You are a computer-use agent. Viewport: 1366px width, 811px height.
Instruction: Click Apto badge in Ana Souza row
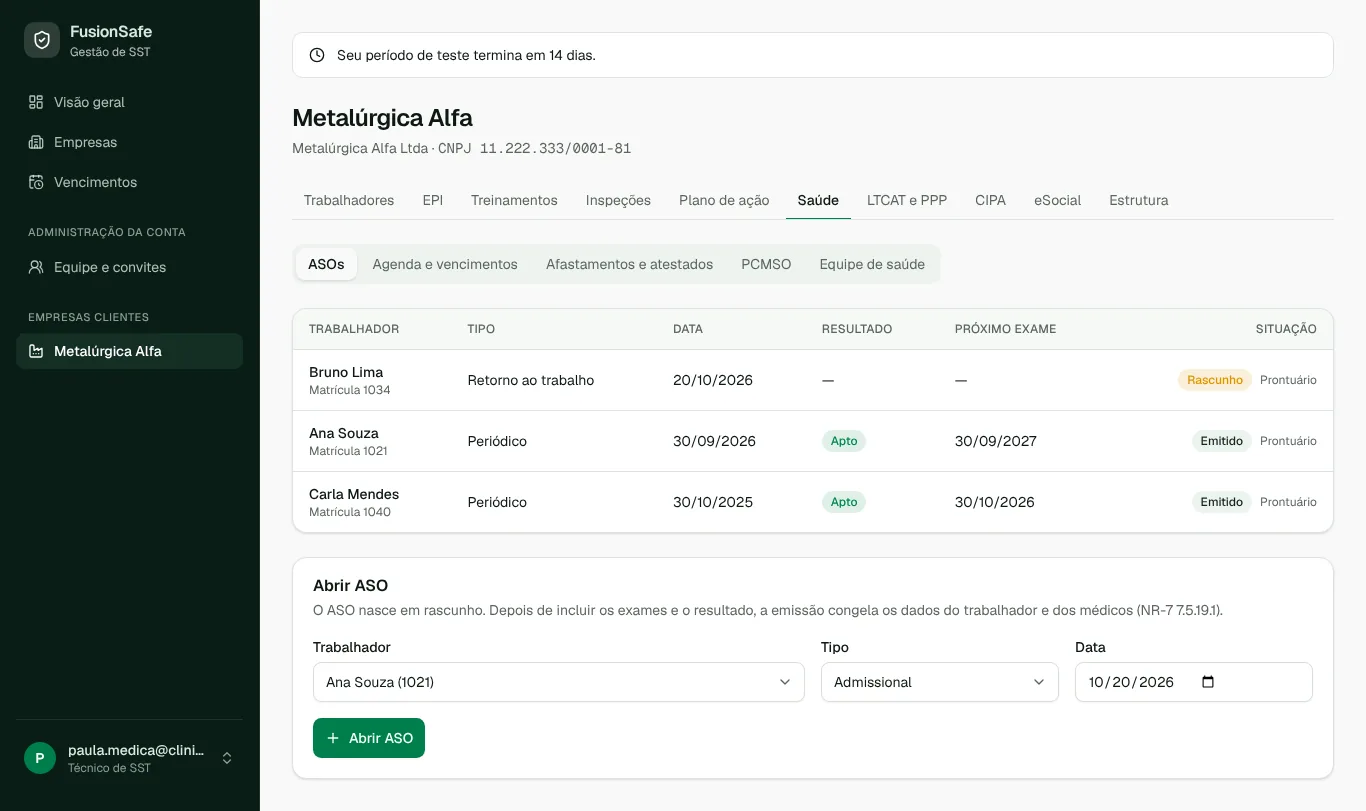(844, 441)
